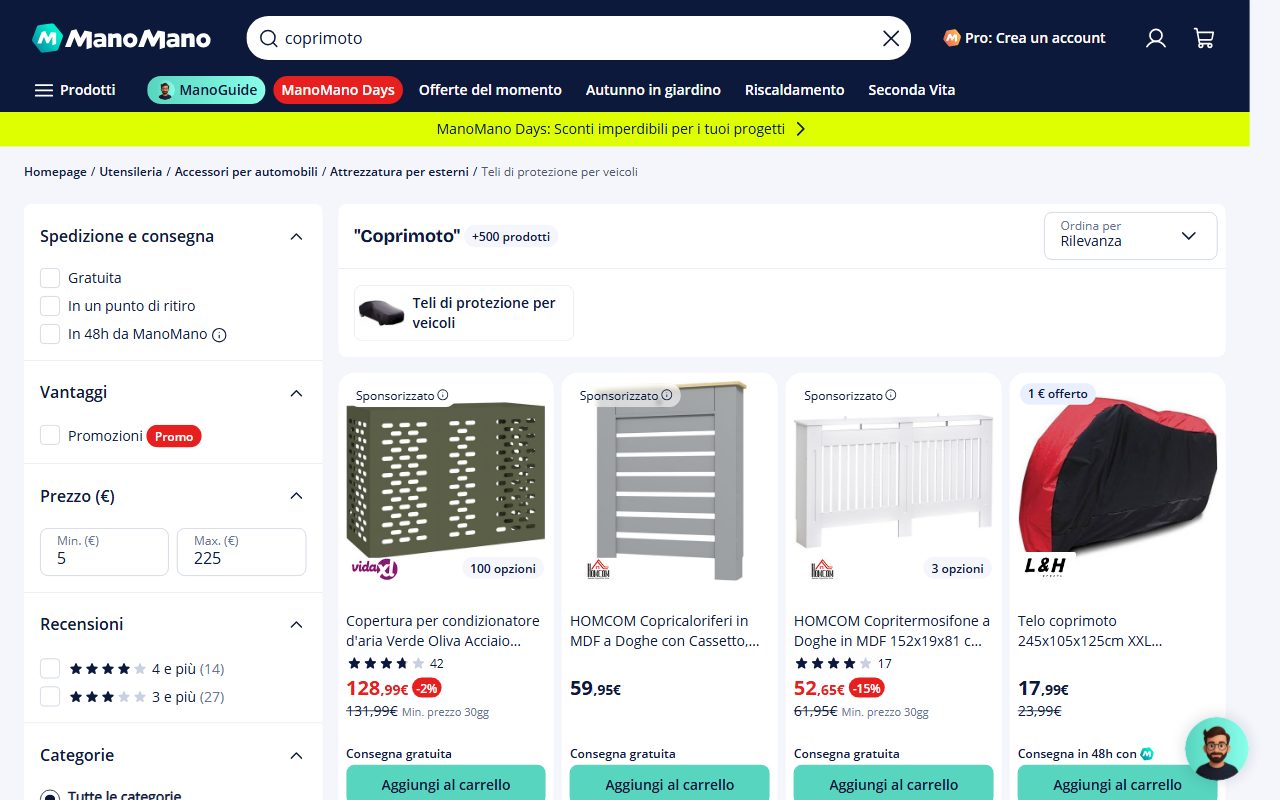Check 'In un punto di ritiro' checkbox
1280x800 pixels.
pyautogui.click(x=50, y=306)
